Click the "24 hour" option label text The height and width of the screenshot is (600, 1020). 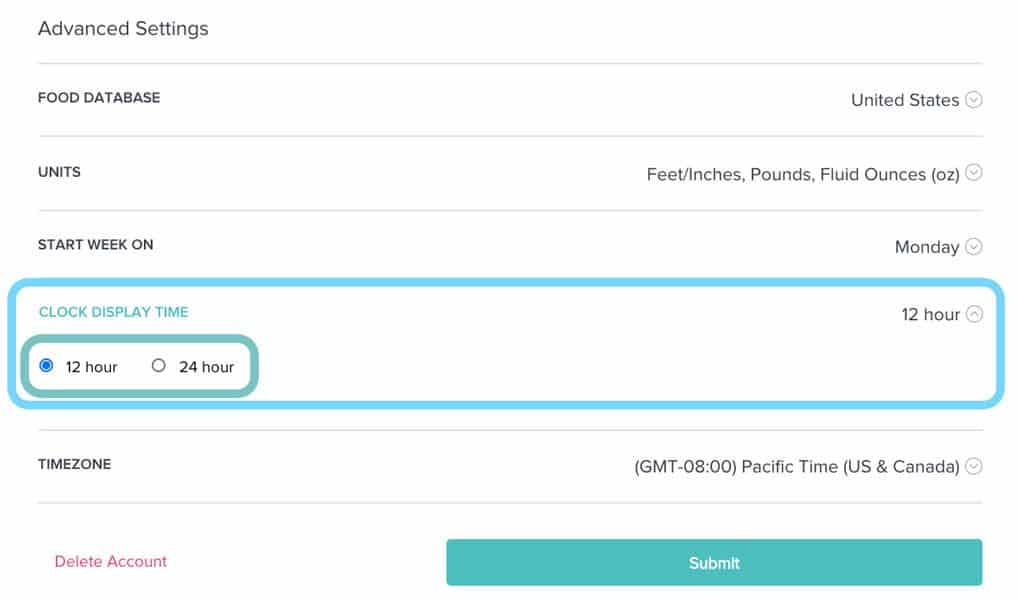[206, 367]
